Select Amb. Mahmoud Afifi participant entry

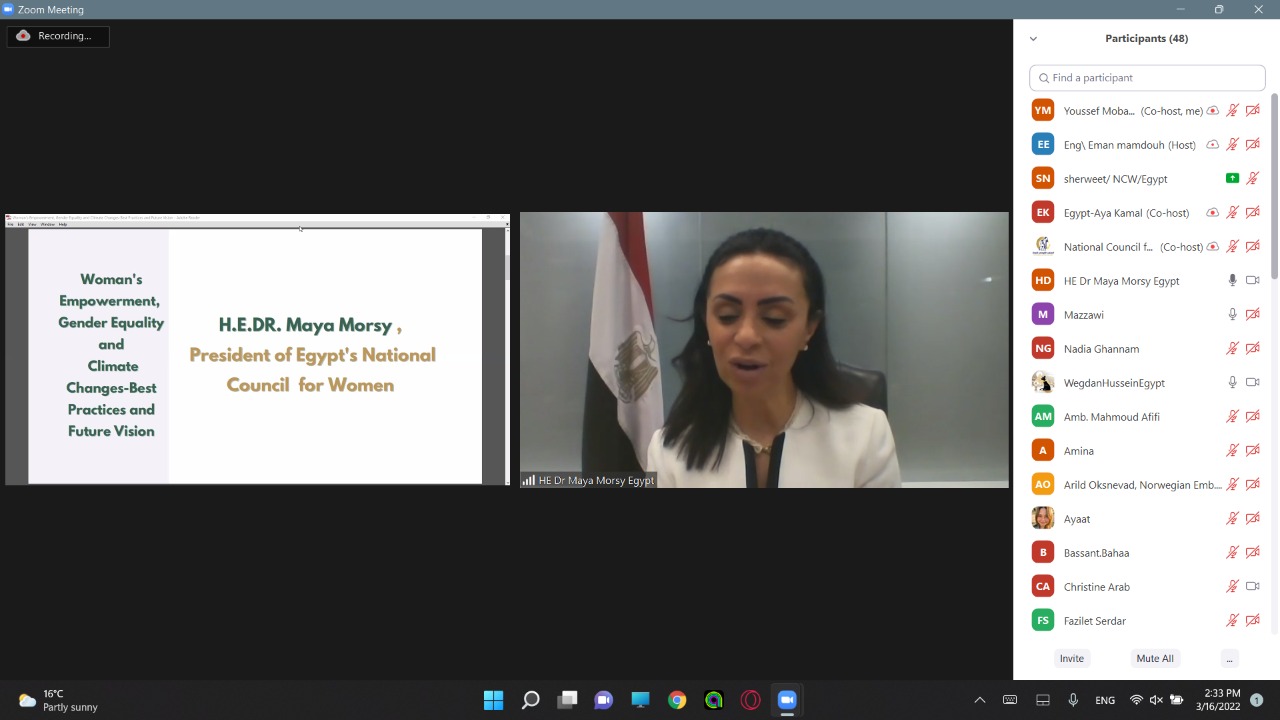point(1111,417)
